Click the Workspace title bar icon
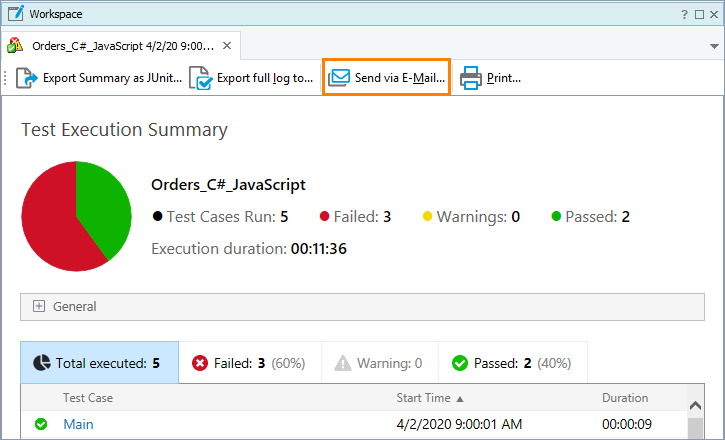This screenshot has width=725, height=440. pyautogui.click(x=15, y=14)
